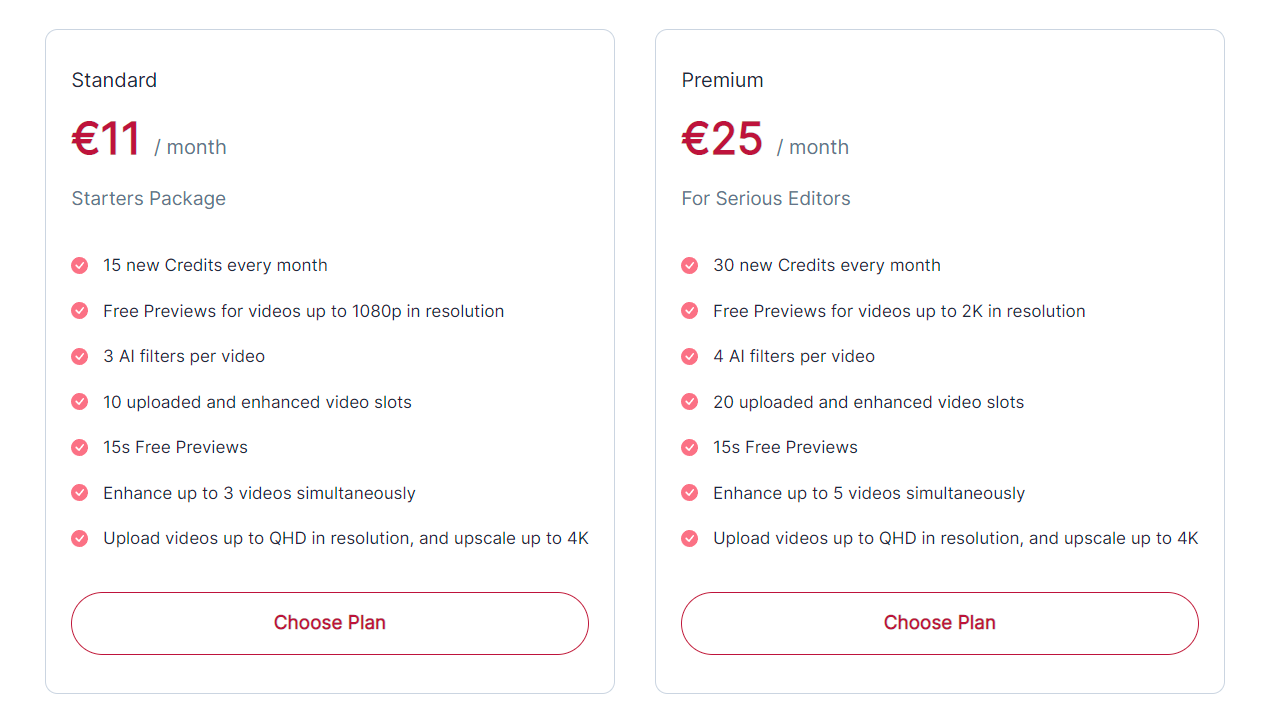Click checkmark next to 3 AI filters

point(80,356)
